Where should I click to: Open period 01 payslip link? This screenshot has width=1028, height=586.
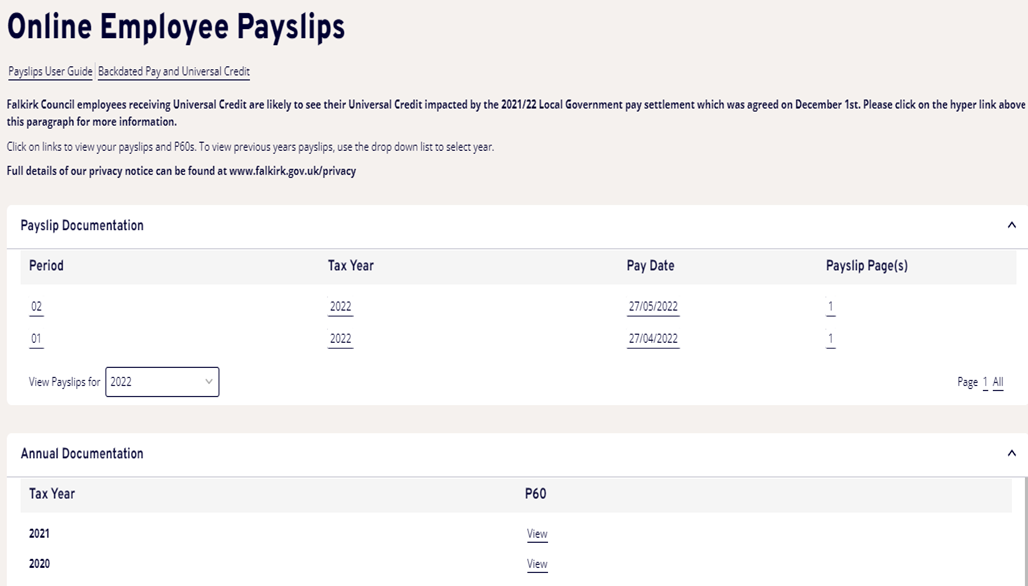coord(36,339)
